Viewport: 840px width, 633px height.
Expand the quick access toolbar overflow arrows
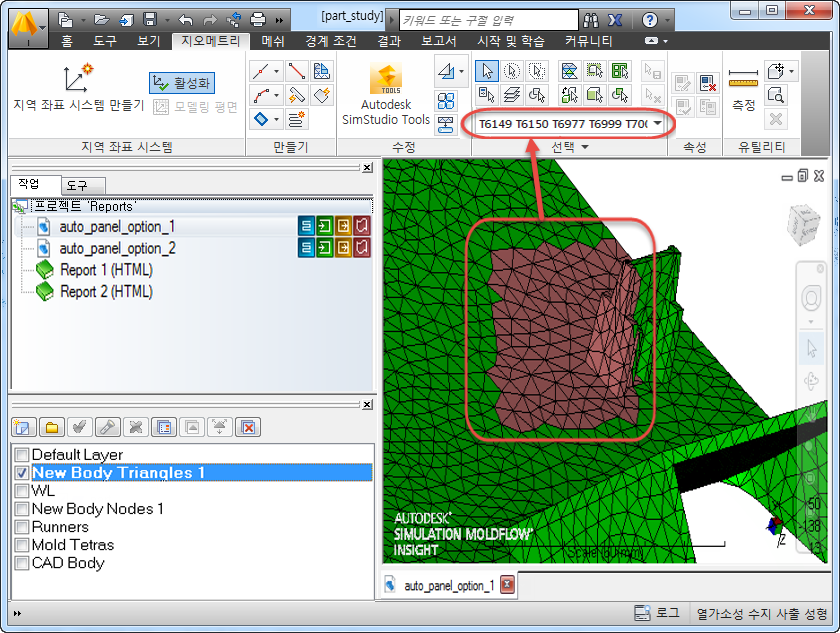tap(279, 20)
